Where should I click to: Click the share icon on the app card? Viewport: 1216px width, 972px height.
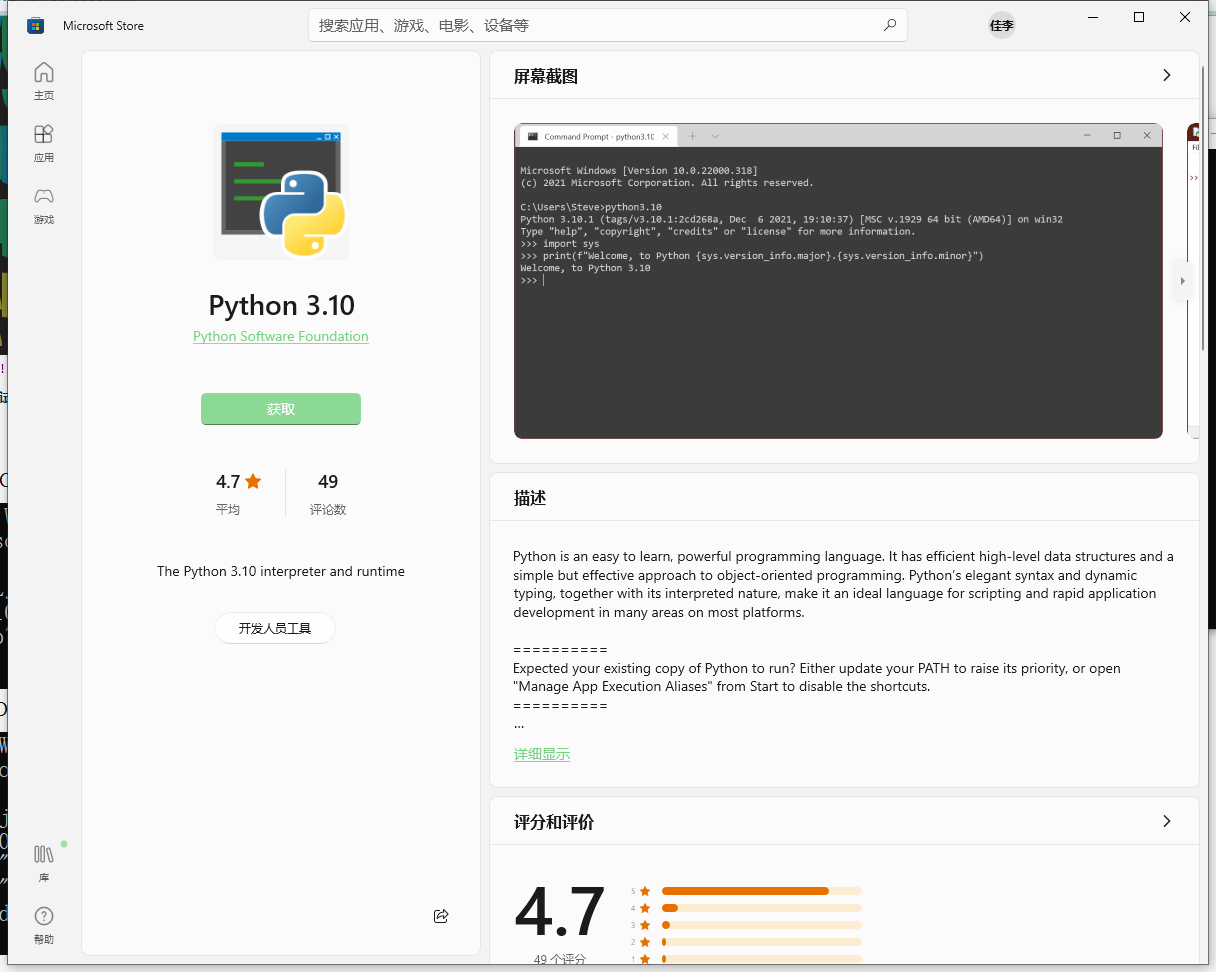(441, 915)
